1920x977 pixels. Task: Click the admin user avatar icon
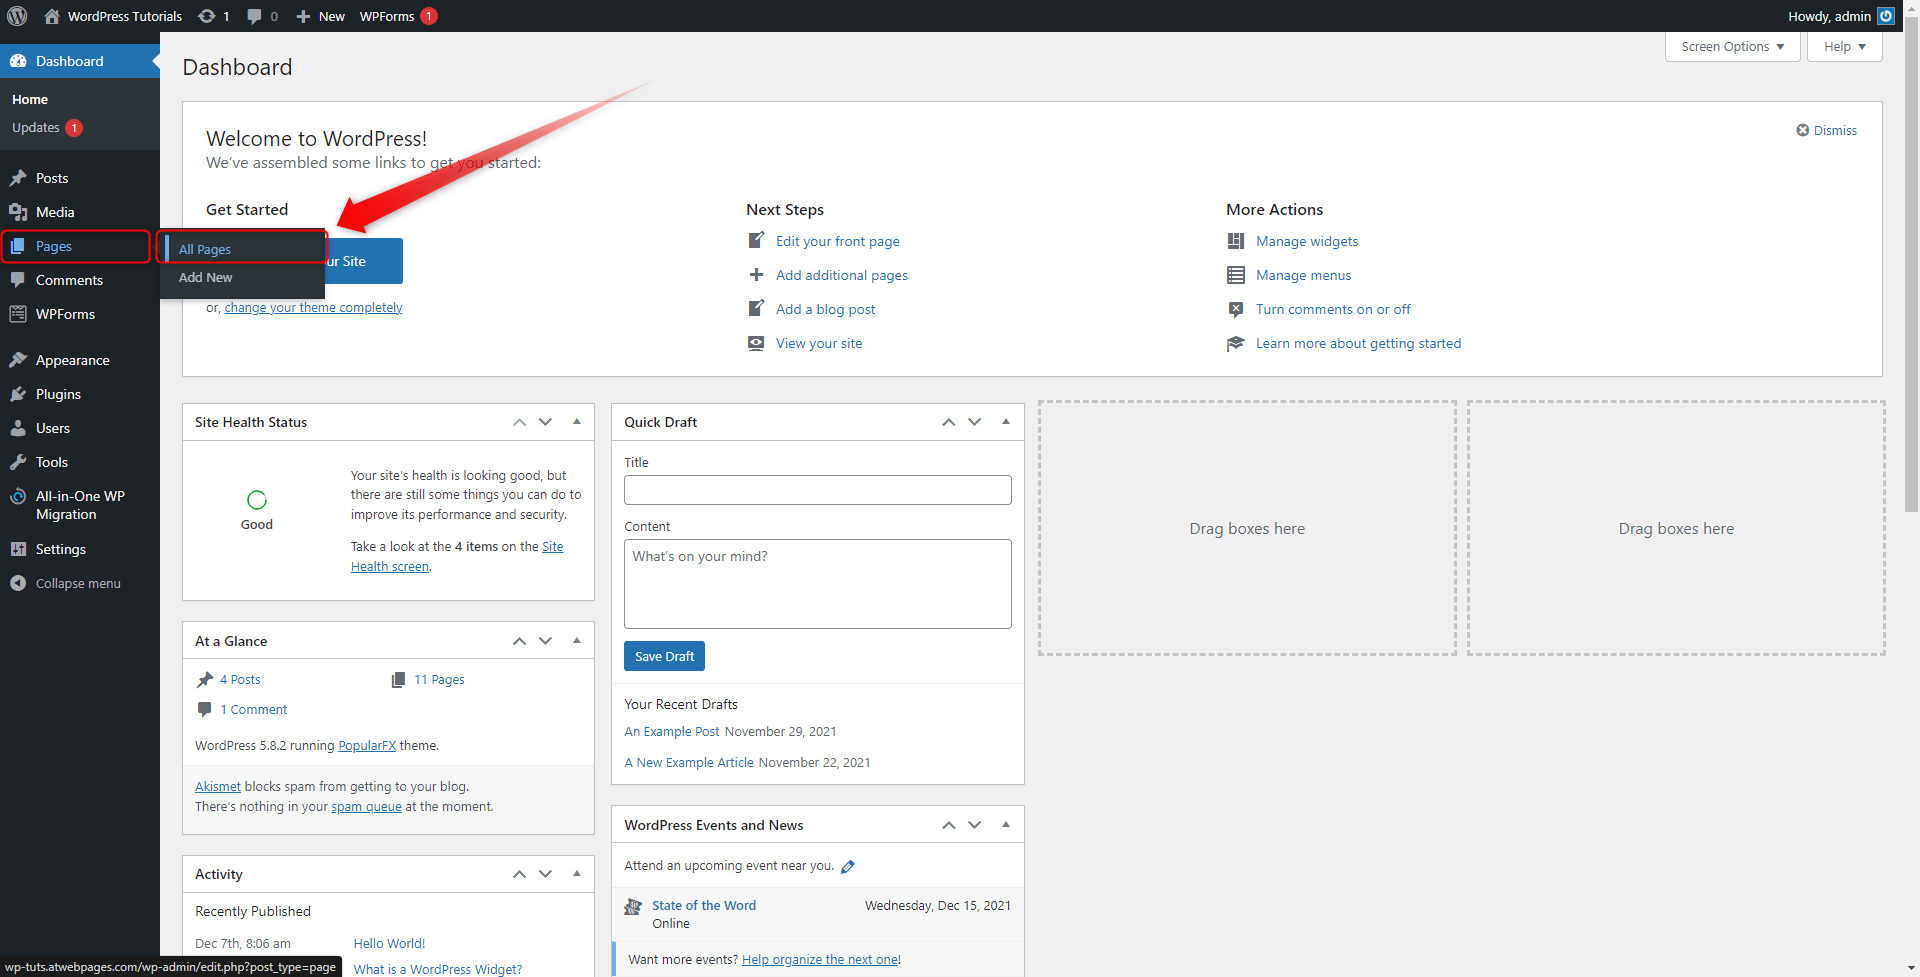pyautogui.click(x=1886, y=16)
